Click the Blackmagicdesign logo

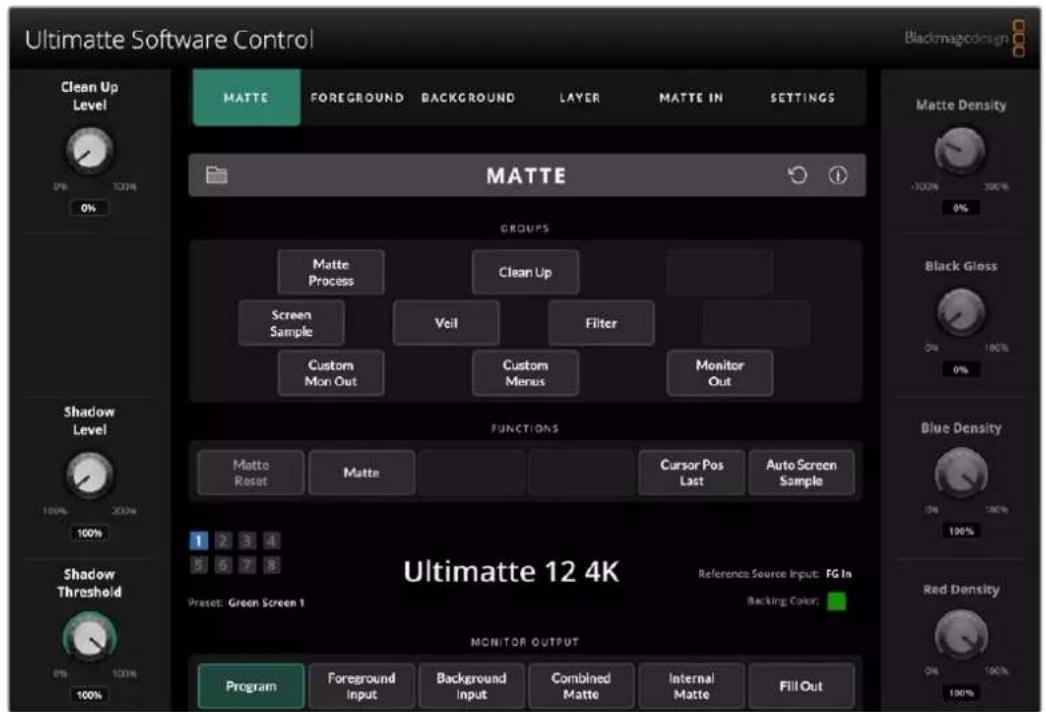coord(965,39)
